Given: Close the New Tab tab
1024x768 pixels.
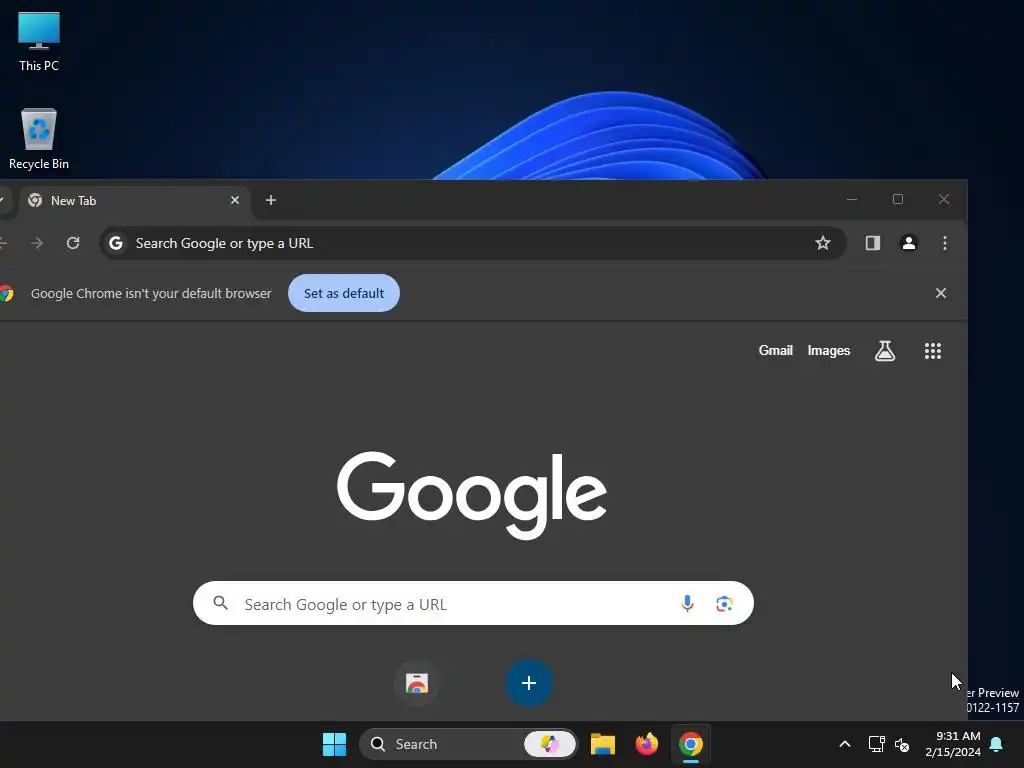Looking at the screenshot, I should (235, 200).
